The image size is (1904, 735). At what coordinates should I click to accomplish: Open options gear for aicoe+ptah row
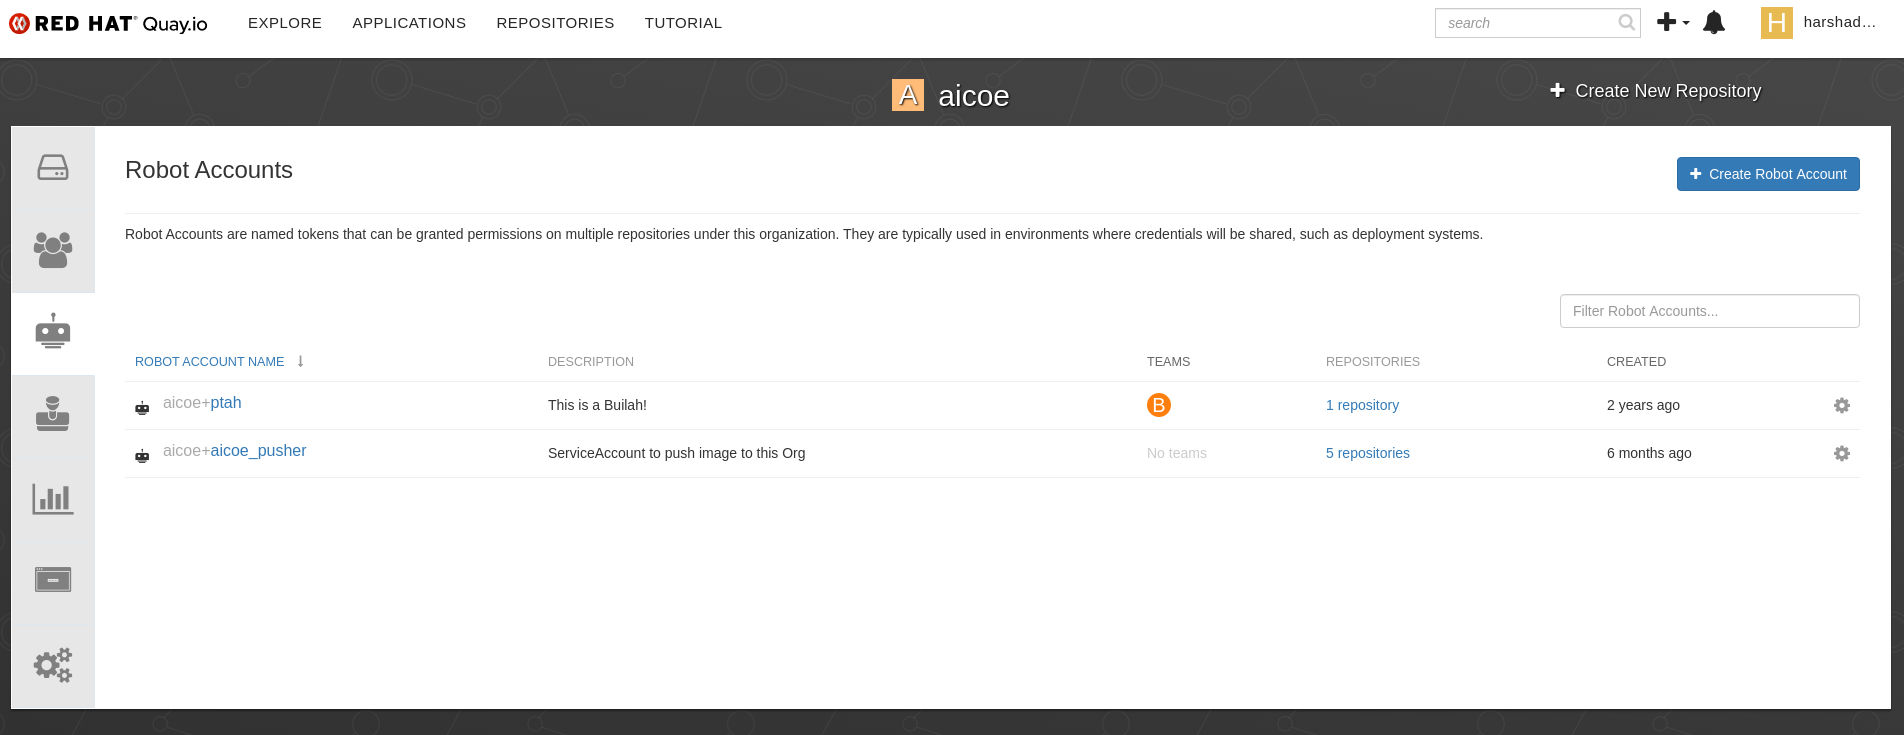(1842, 405)
